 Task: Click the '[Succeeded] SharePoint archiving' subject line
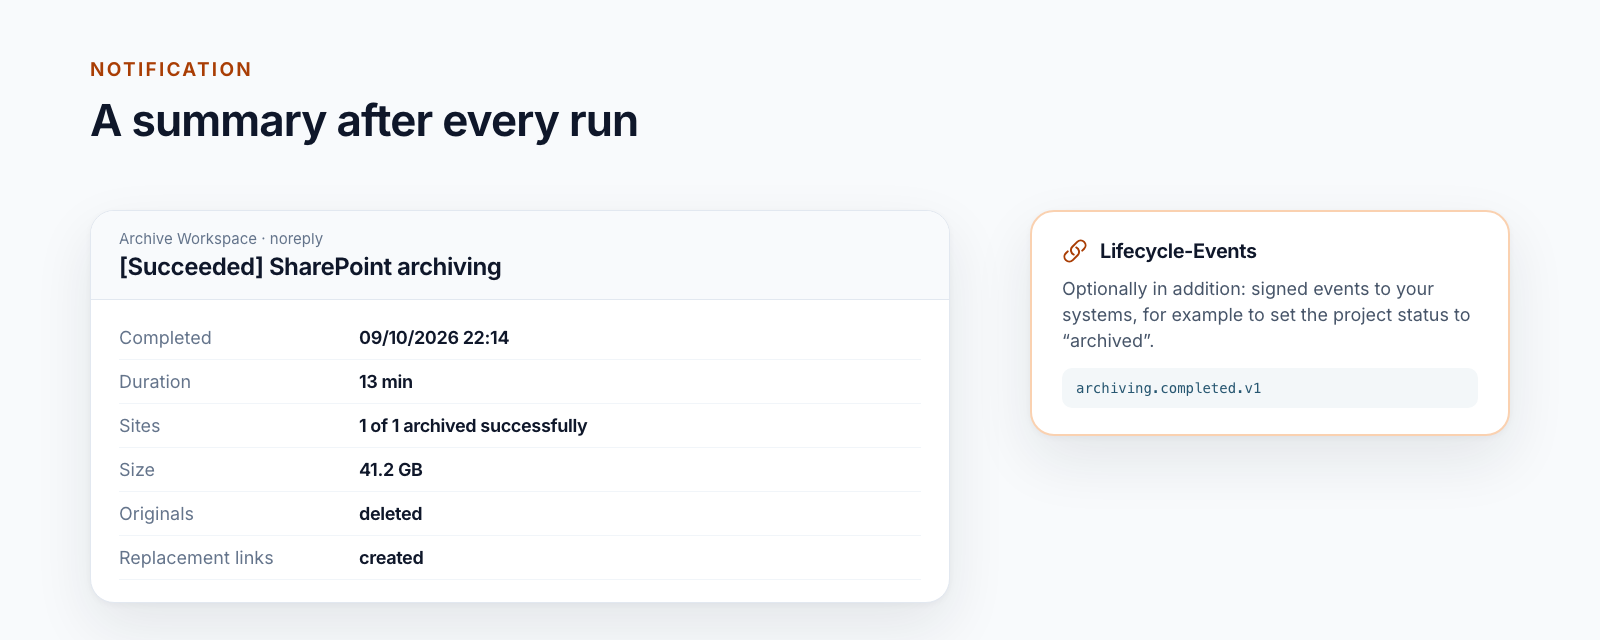pos(310,267)
